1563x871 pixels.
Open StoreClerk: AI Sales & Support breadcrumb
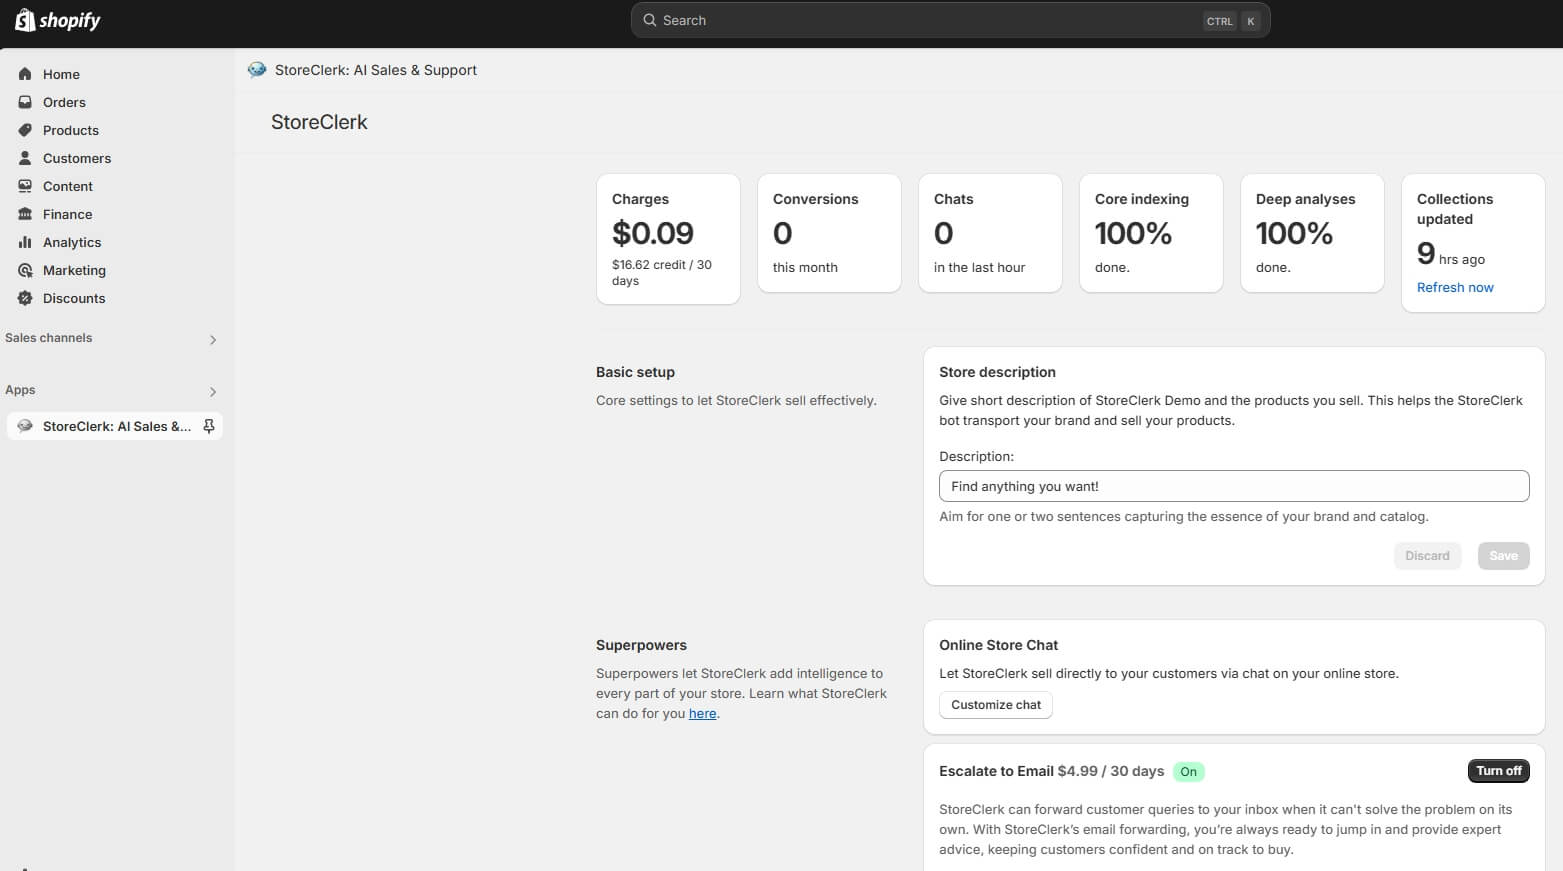click(376, 70)
